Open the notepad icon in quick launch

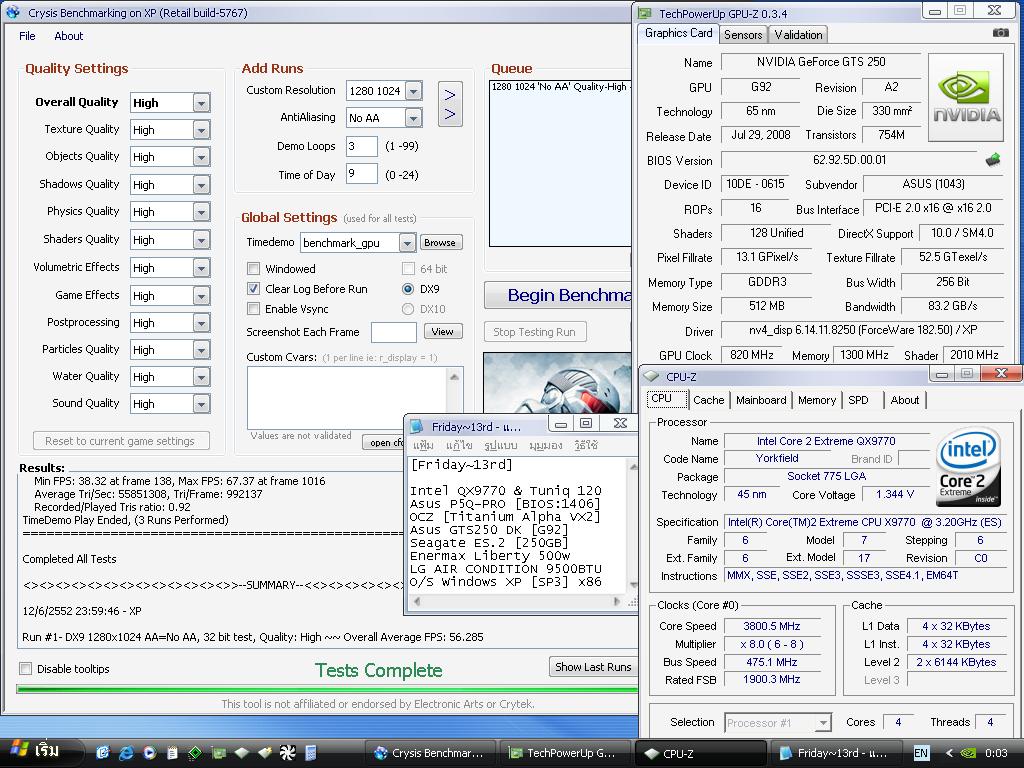coord(172,753)
